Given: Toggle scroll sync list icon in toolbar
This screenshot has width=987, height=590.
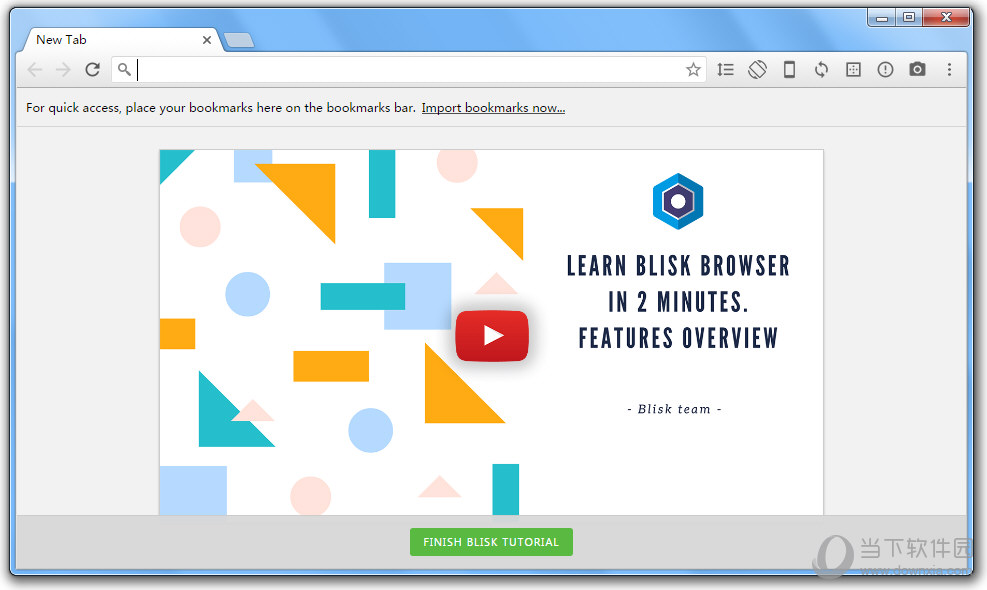Looking at the screenshot, I should pyautogui.click(x=725, y=69).
